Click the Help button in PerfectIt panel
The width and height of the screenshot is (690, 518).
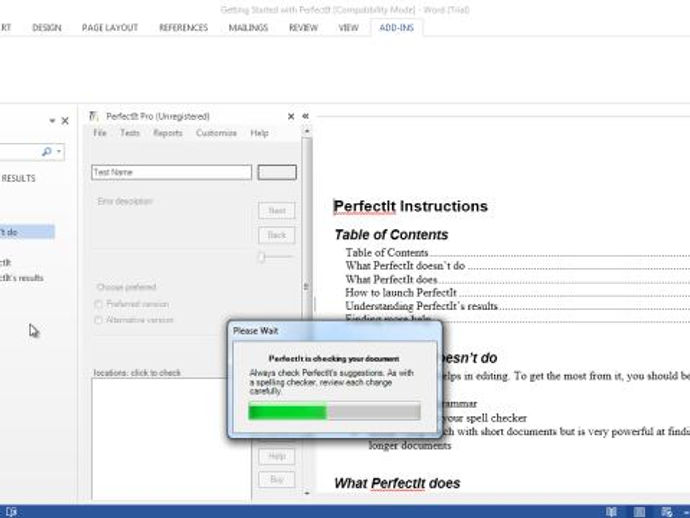[x=277, y=456]
